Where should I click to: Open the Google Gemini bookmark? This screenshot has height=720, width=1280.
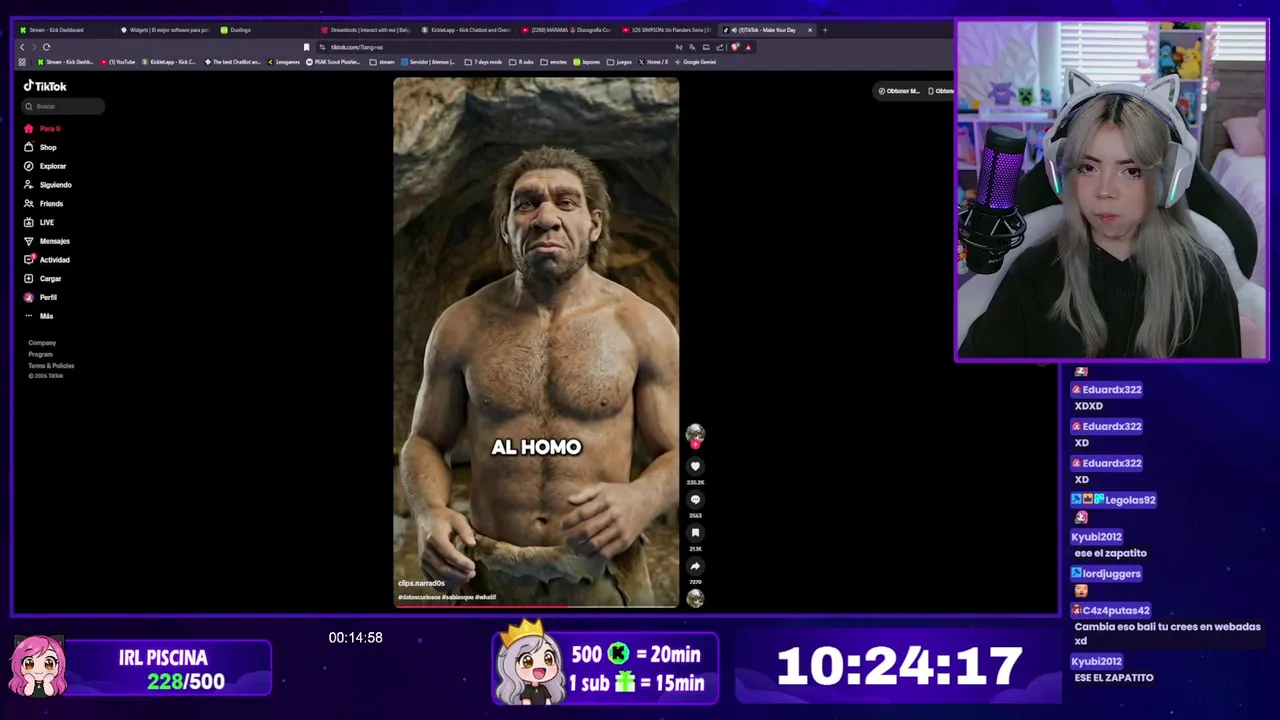(695, 62)
